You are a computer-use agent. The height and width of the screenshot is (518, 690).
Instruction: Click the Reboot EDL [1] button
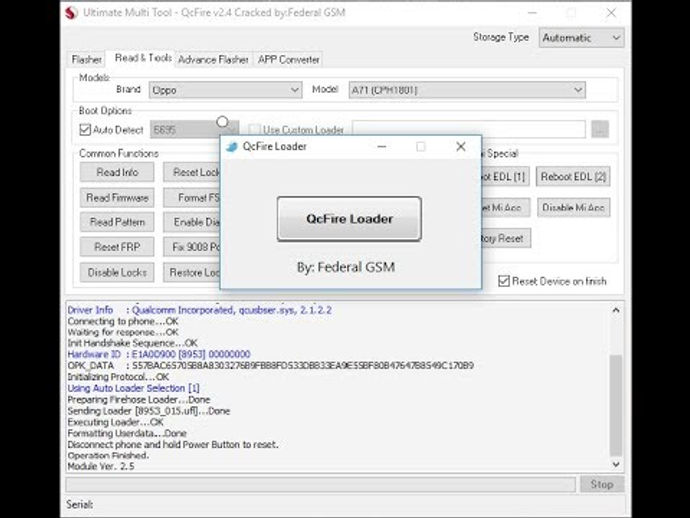point(505,176)
